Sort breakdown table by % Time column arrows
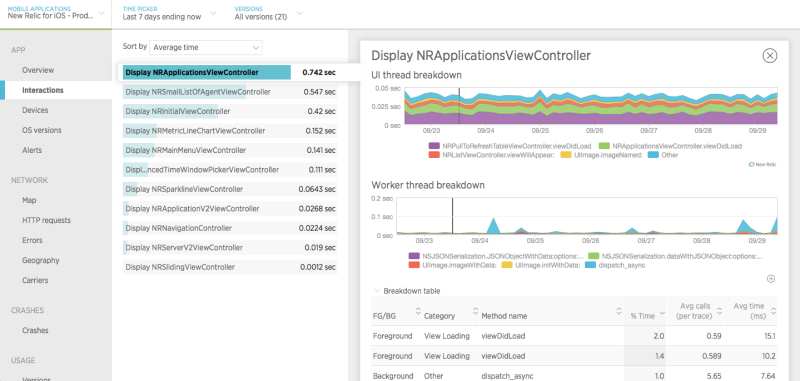The height and width of the screenshot is (381, 800). coord(662,313)
